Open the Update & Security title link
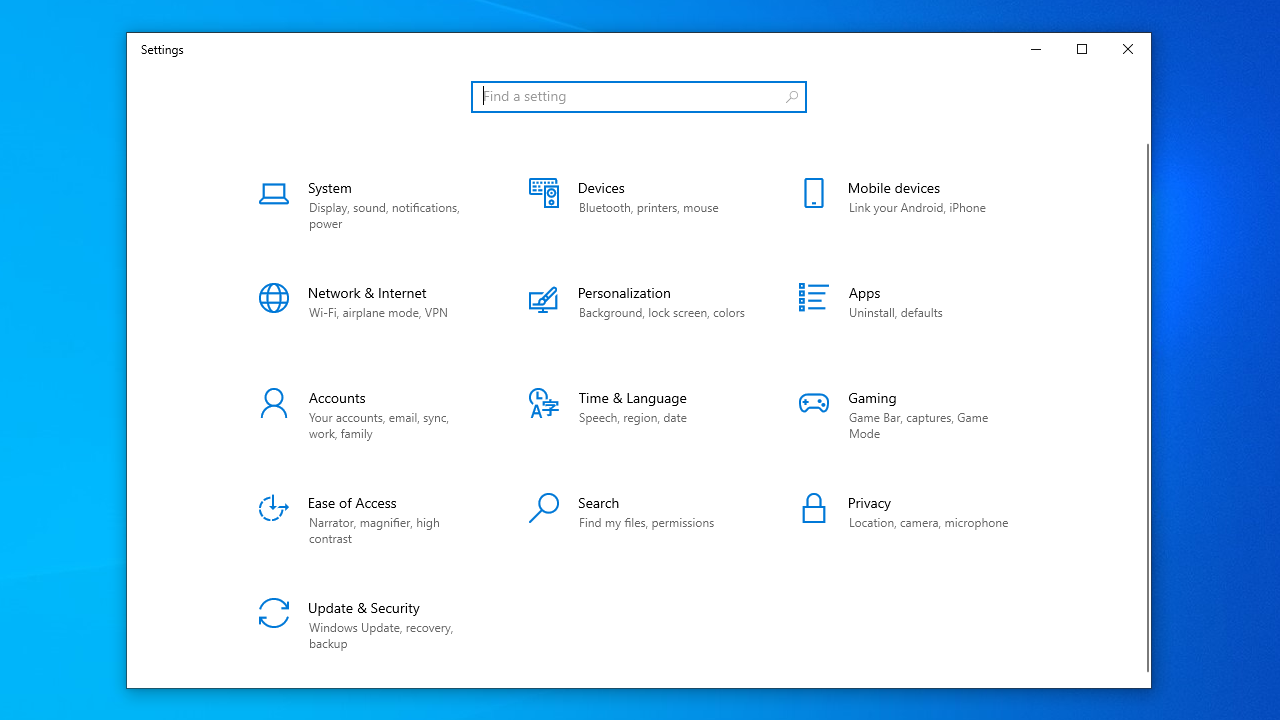1280x720 pixels. 363,608
